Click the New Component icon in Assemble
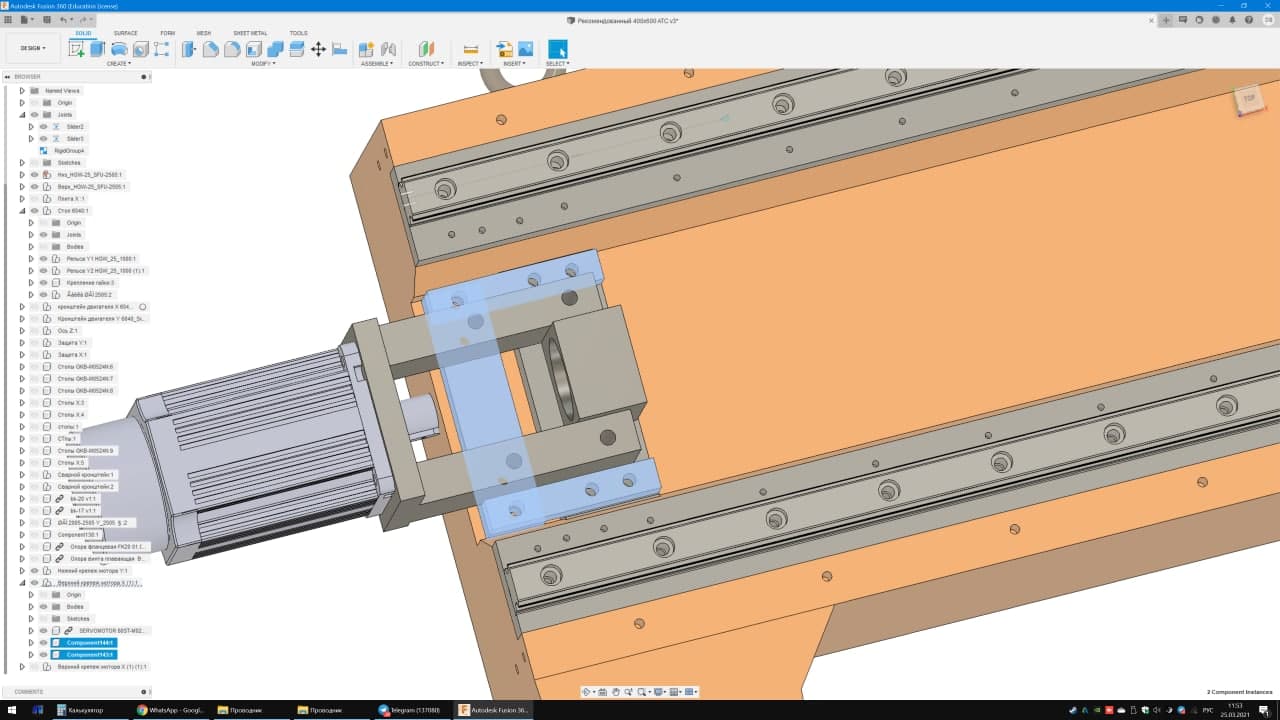 point(366,49)
